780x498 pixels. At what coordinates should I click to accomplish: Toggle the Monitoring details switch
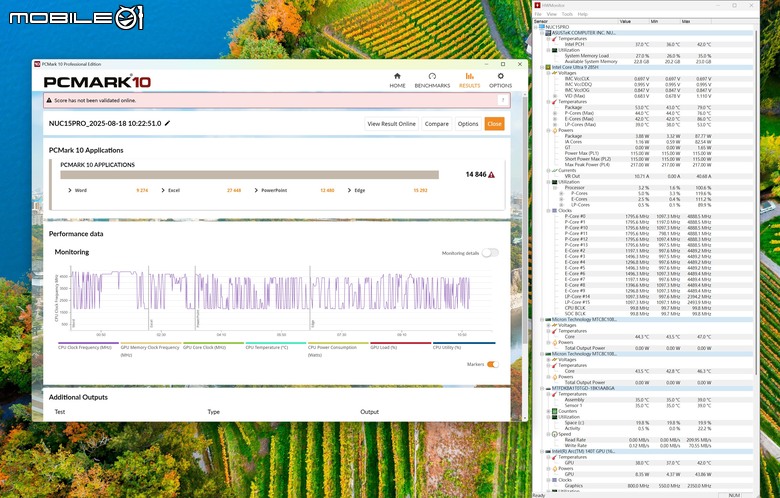coord(489,253)
